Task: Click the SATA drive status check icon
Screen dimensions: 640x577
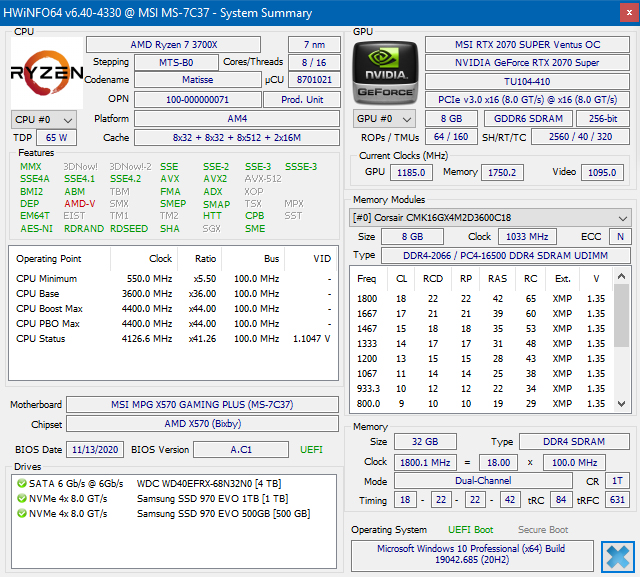Action: (x=22, y=484)
